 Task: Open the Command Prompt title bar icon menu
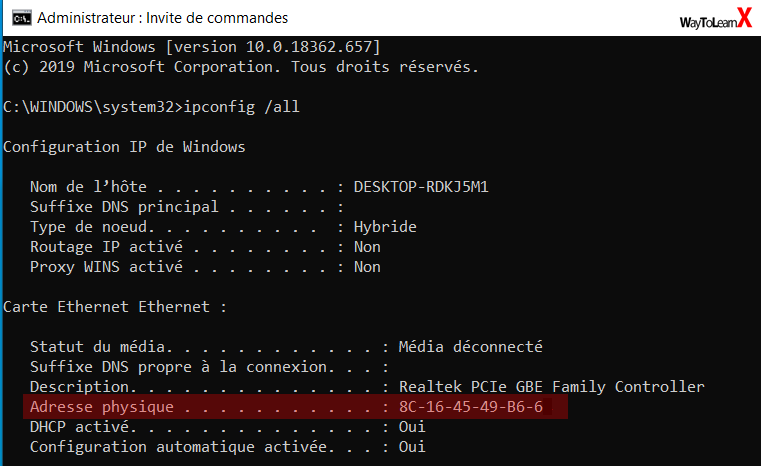(x=21, y=18)
